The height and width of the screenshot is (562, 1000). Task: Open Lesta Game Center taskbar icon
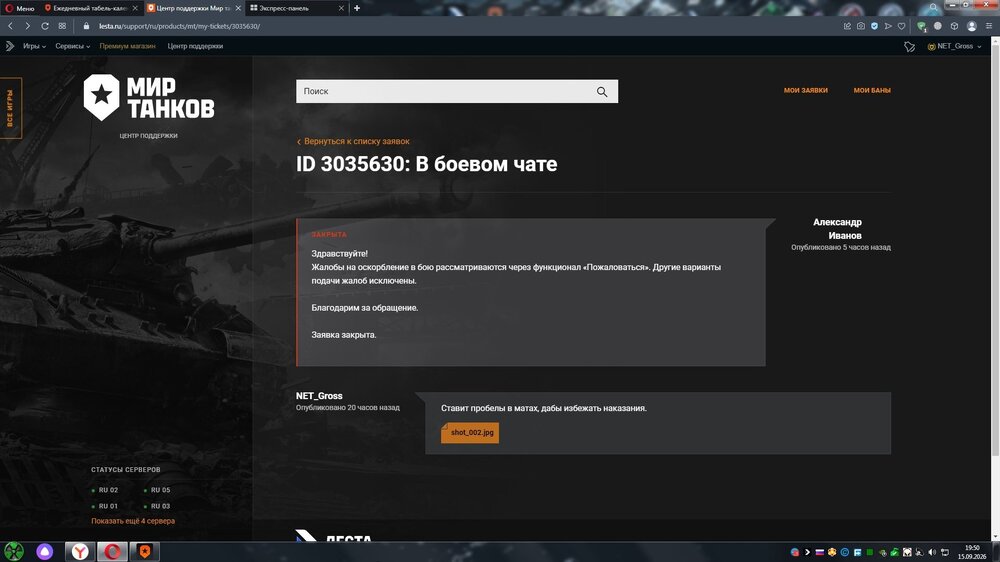tap(145, 551)
